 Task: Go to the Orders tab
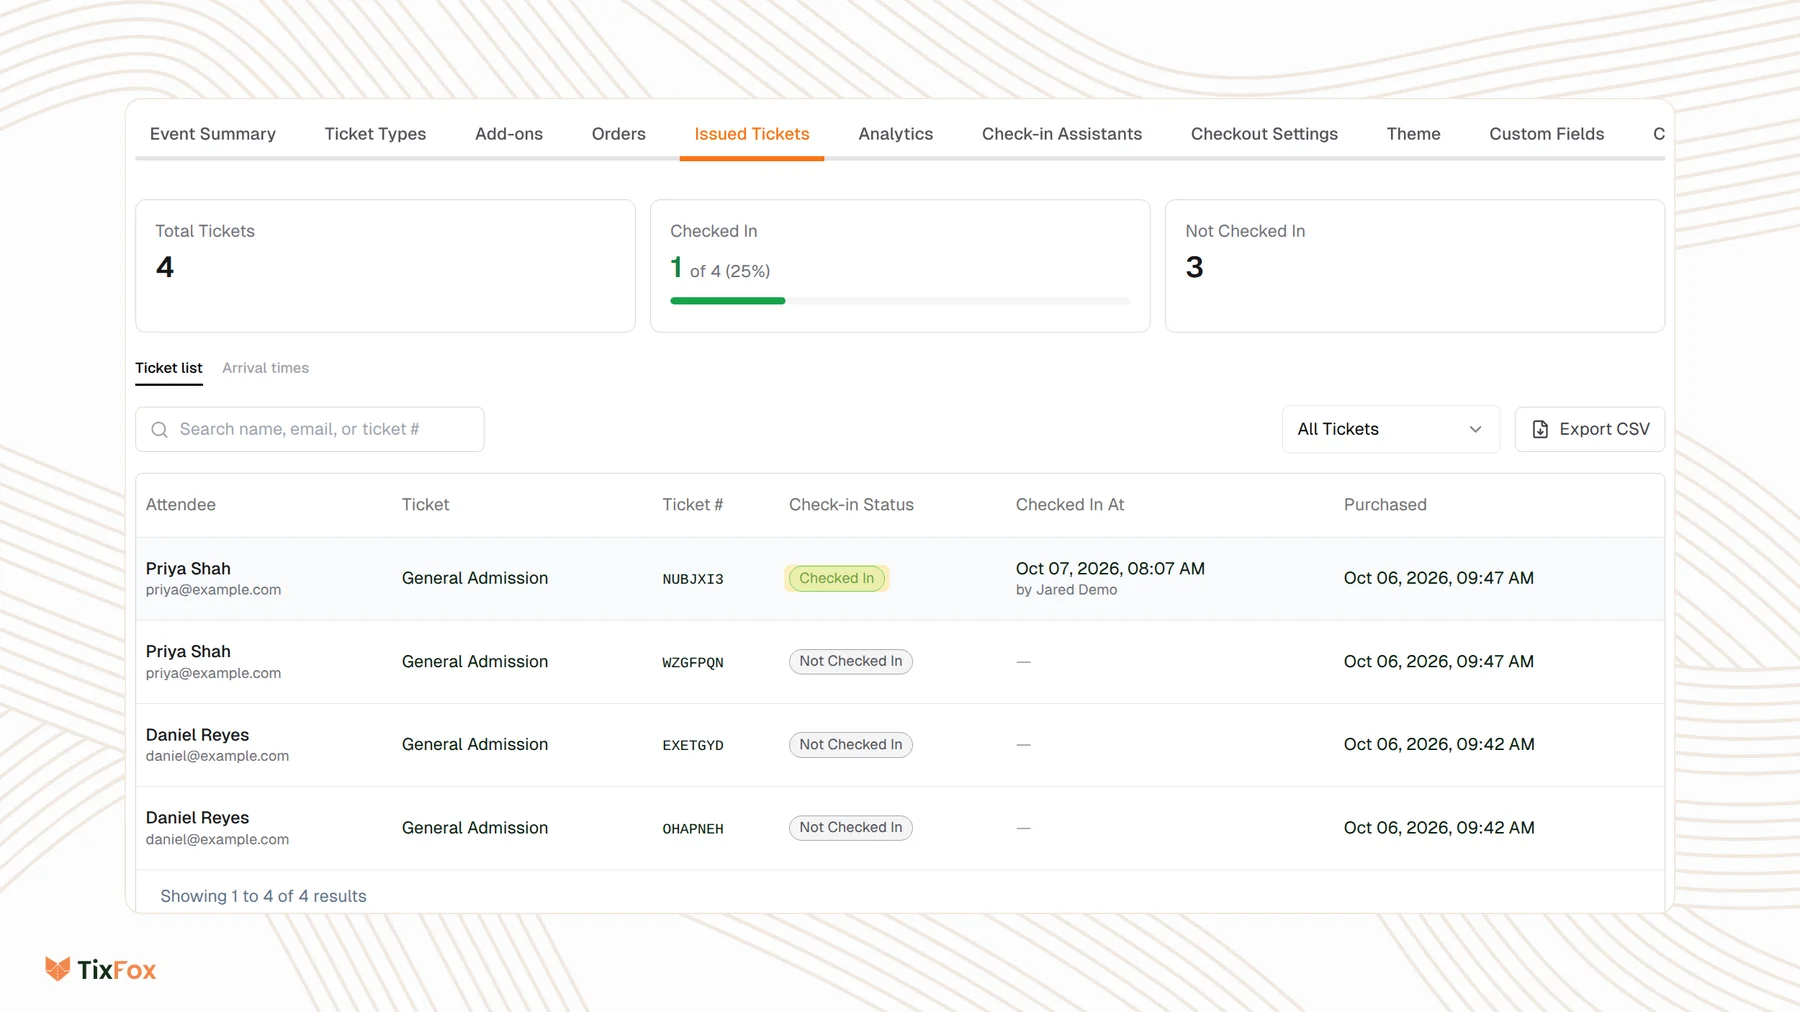pyautogui.click(x=618, y=134)
